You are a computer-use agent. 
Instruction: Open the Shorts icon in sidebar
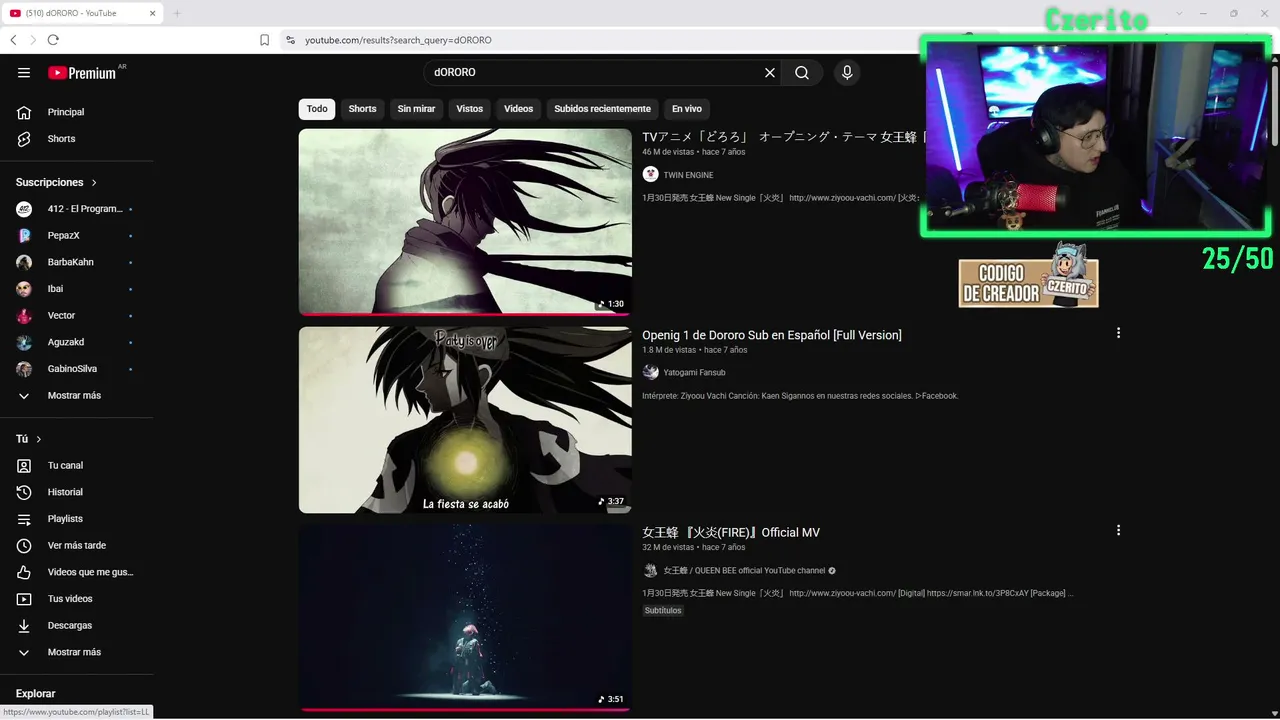click(x=24, y=139)
